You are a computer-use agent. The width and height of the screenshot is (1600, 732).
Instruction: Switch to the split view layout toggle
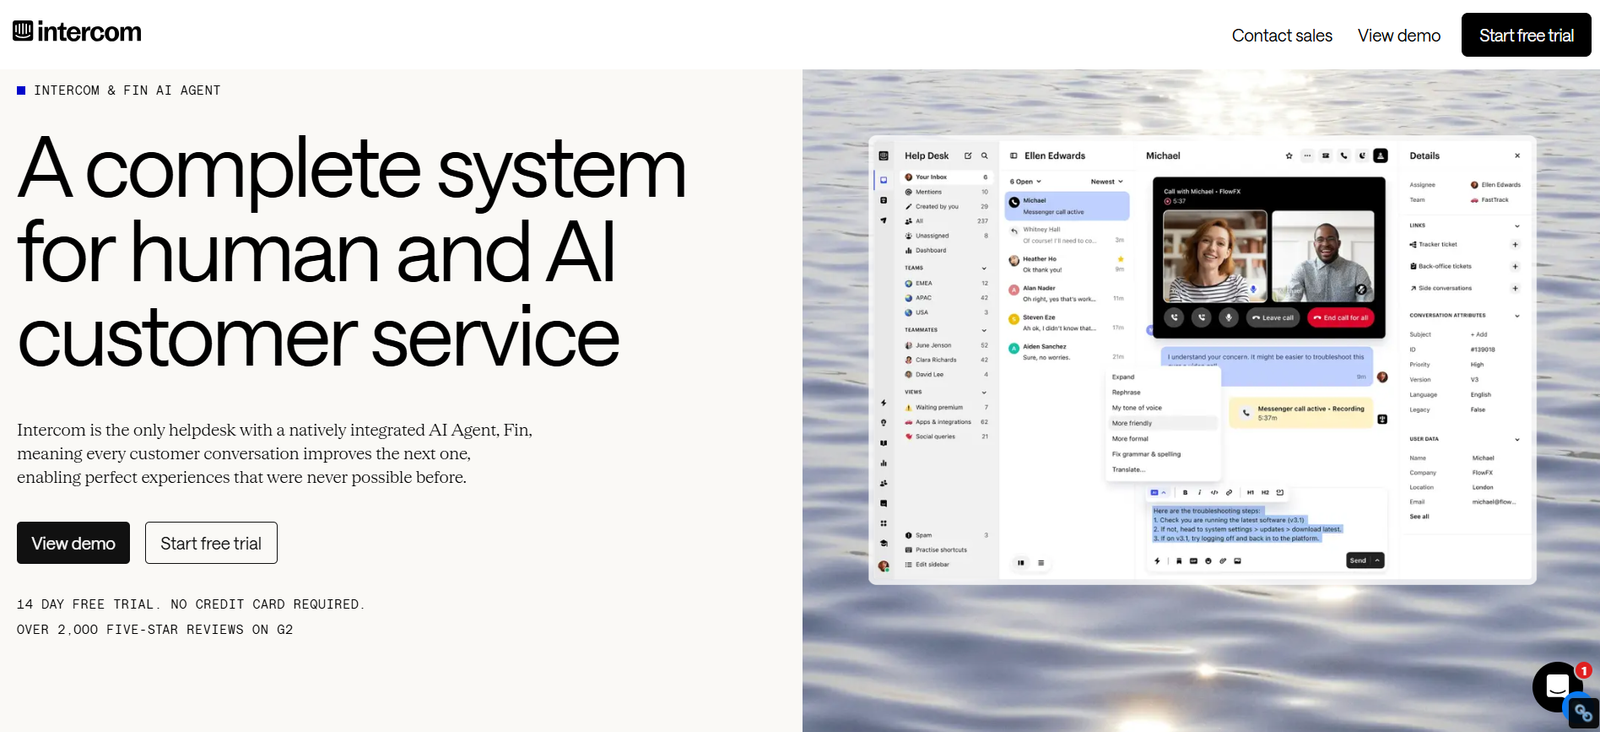point(1021,563)
